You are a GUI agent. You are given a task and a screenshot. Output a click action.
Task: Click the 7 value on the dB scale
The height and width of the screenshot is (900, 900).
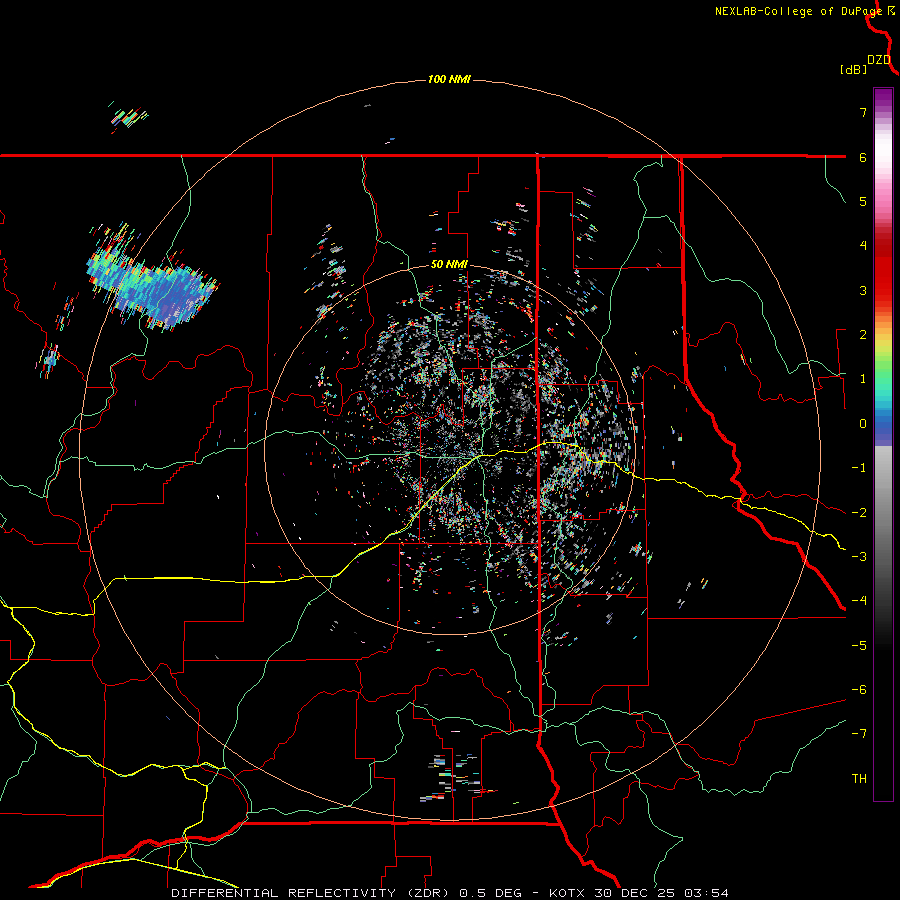[x=863, y=112]
